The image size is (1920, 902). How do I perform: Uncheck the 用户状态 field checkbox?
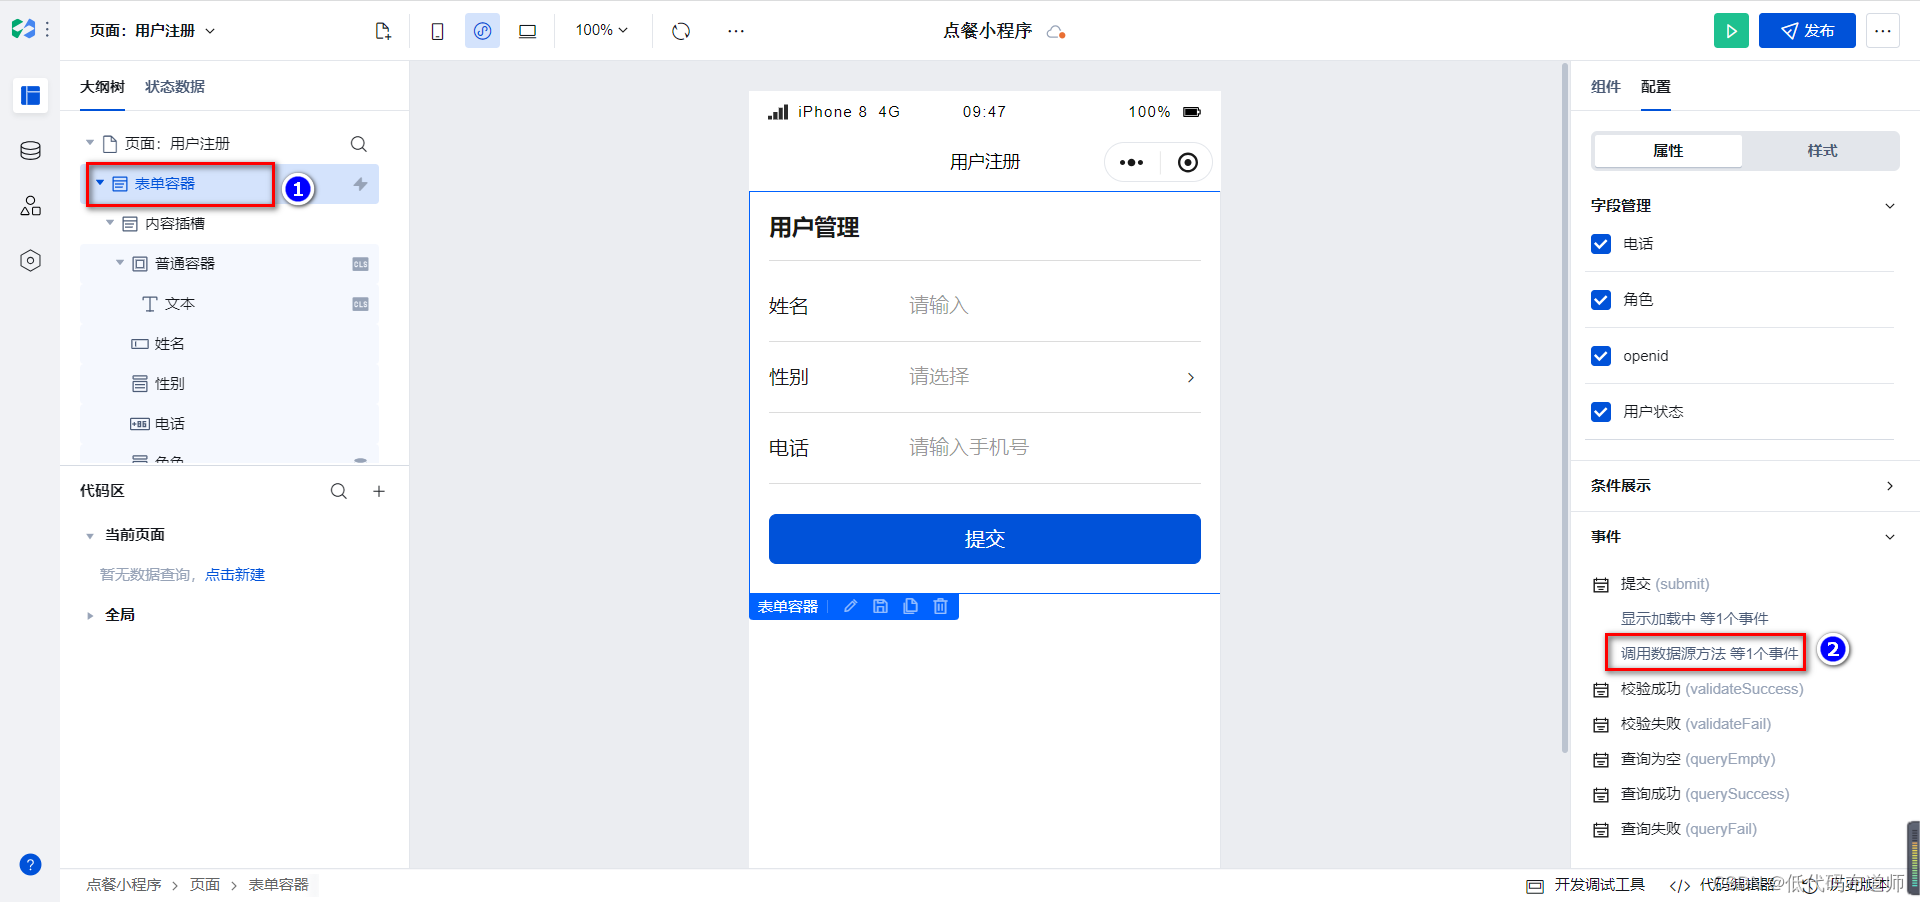pos(1601,412)
